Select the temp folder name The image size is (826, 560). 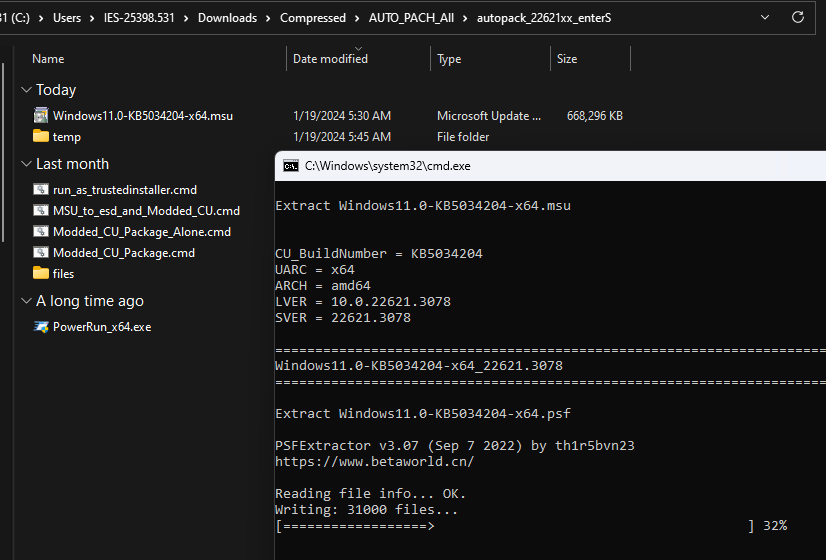tap(67, 137)
